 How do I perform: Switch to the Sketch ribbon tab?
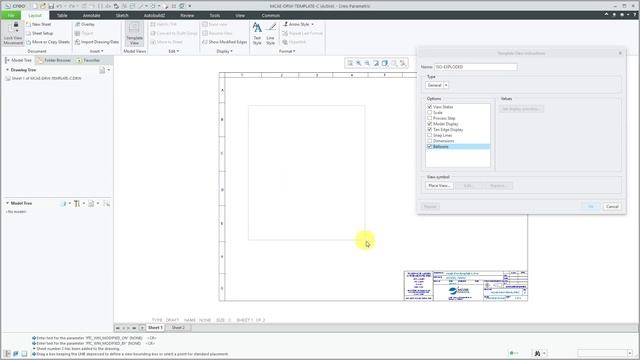pyautogui.click(x=122, y=16)
